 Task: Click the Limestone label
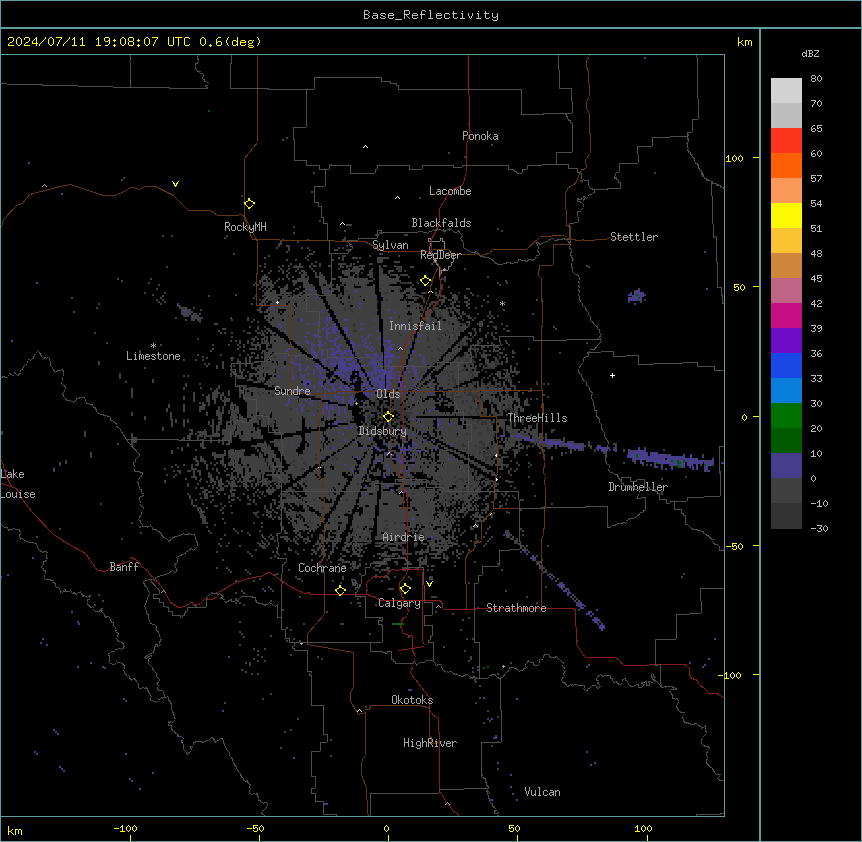click(x=153, y=356)
